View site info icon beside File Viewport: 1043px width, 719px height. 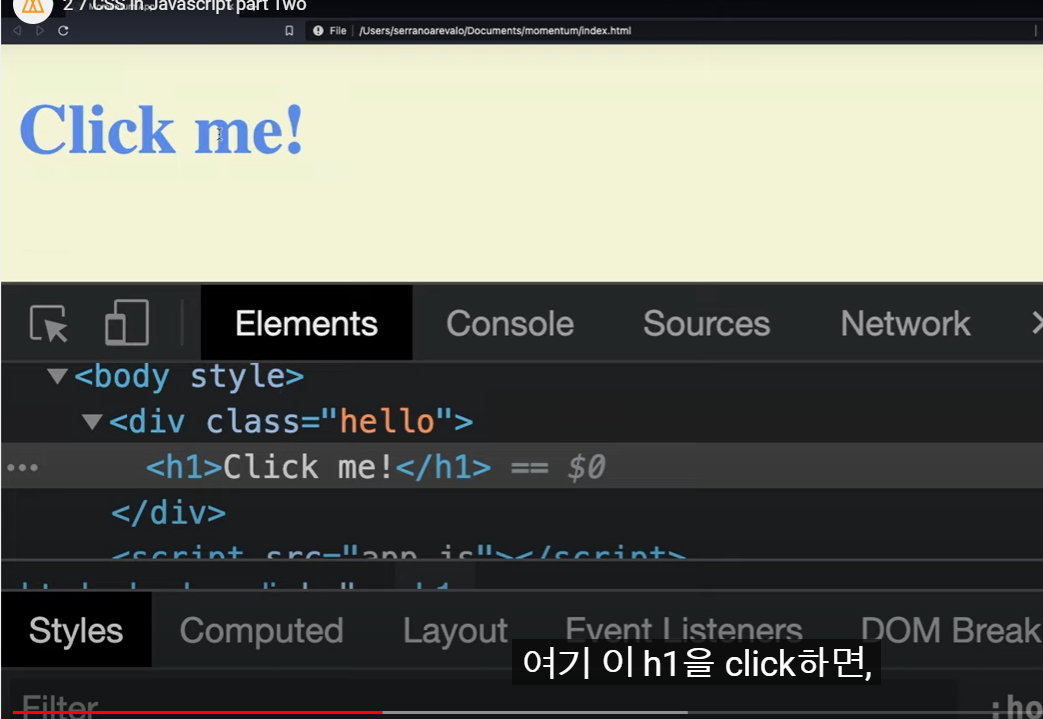click(318, 31)
